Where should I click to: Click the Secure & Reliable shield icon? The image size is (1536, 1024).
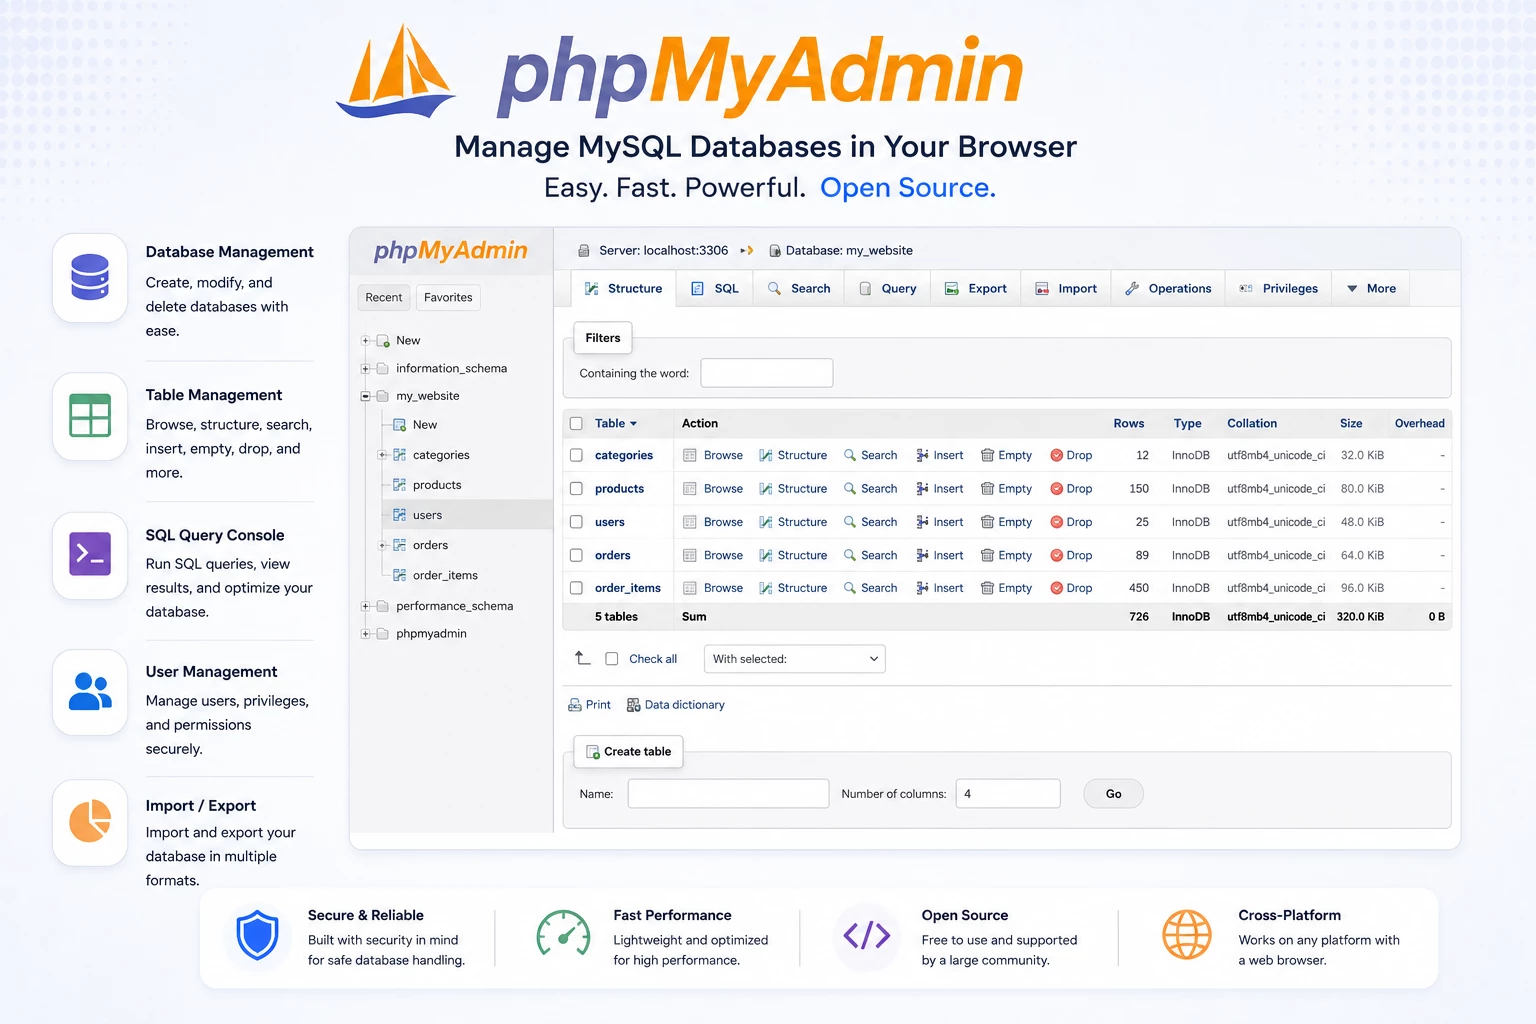(257, 935)
